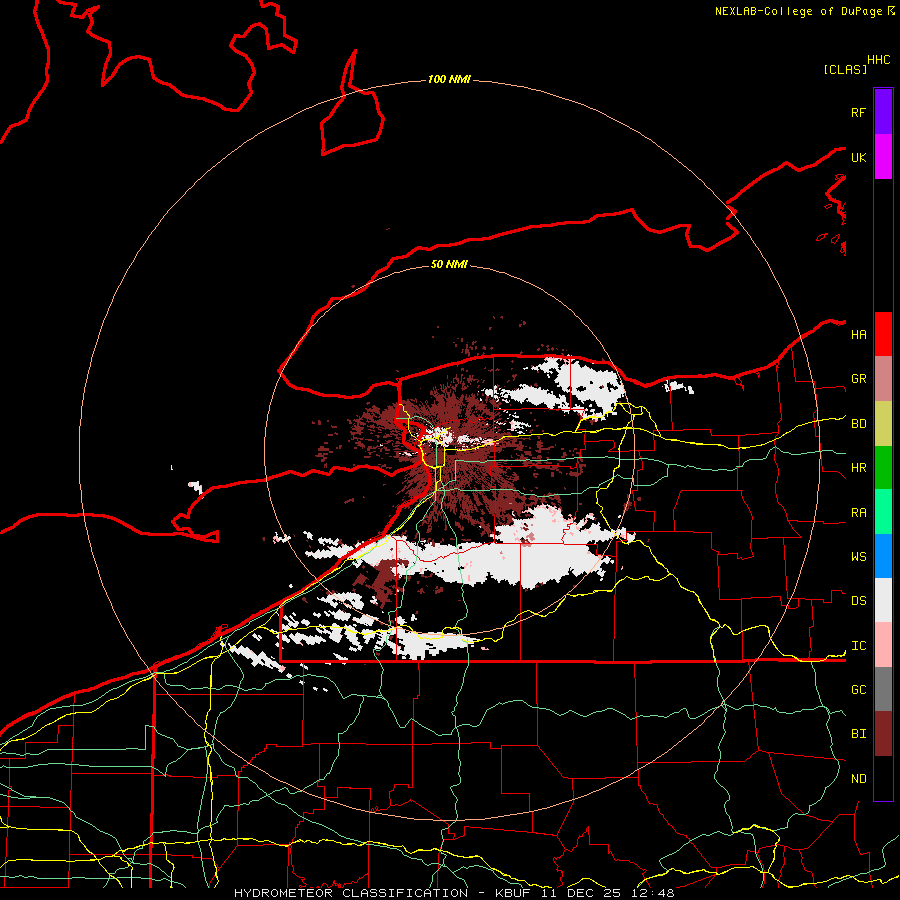
Task: Click the [CLAS] legend header
Action: 845,69
